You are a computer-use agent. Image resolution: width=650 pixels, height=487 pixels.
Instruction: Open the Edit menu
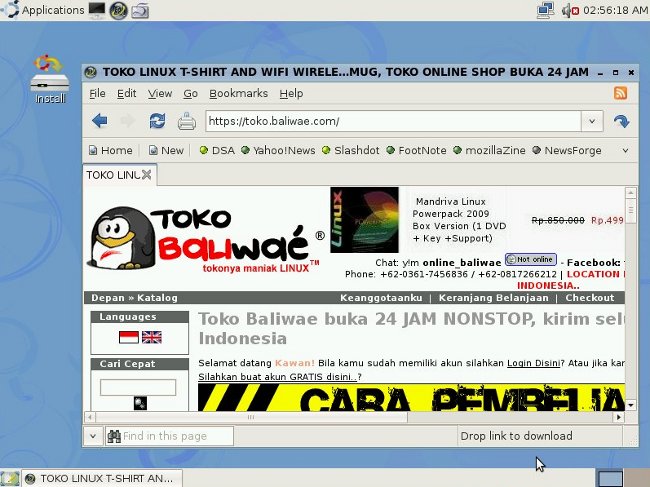pyautogui.click(x=126, y=94)
